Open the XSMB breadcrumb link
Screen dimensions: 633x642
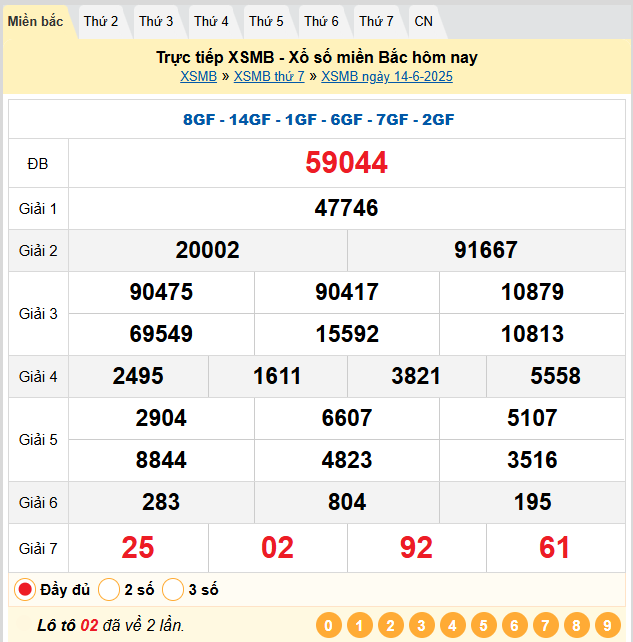[x=198, y=76]
